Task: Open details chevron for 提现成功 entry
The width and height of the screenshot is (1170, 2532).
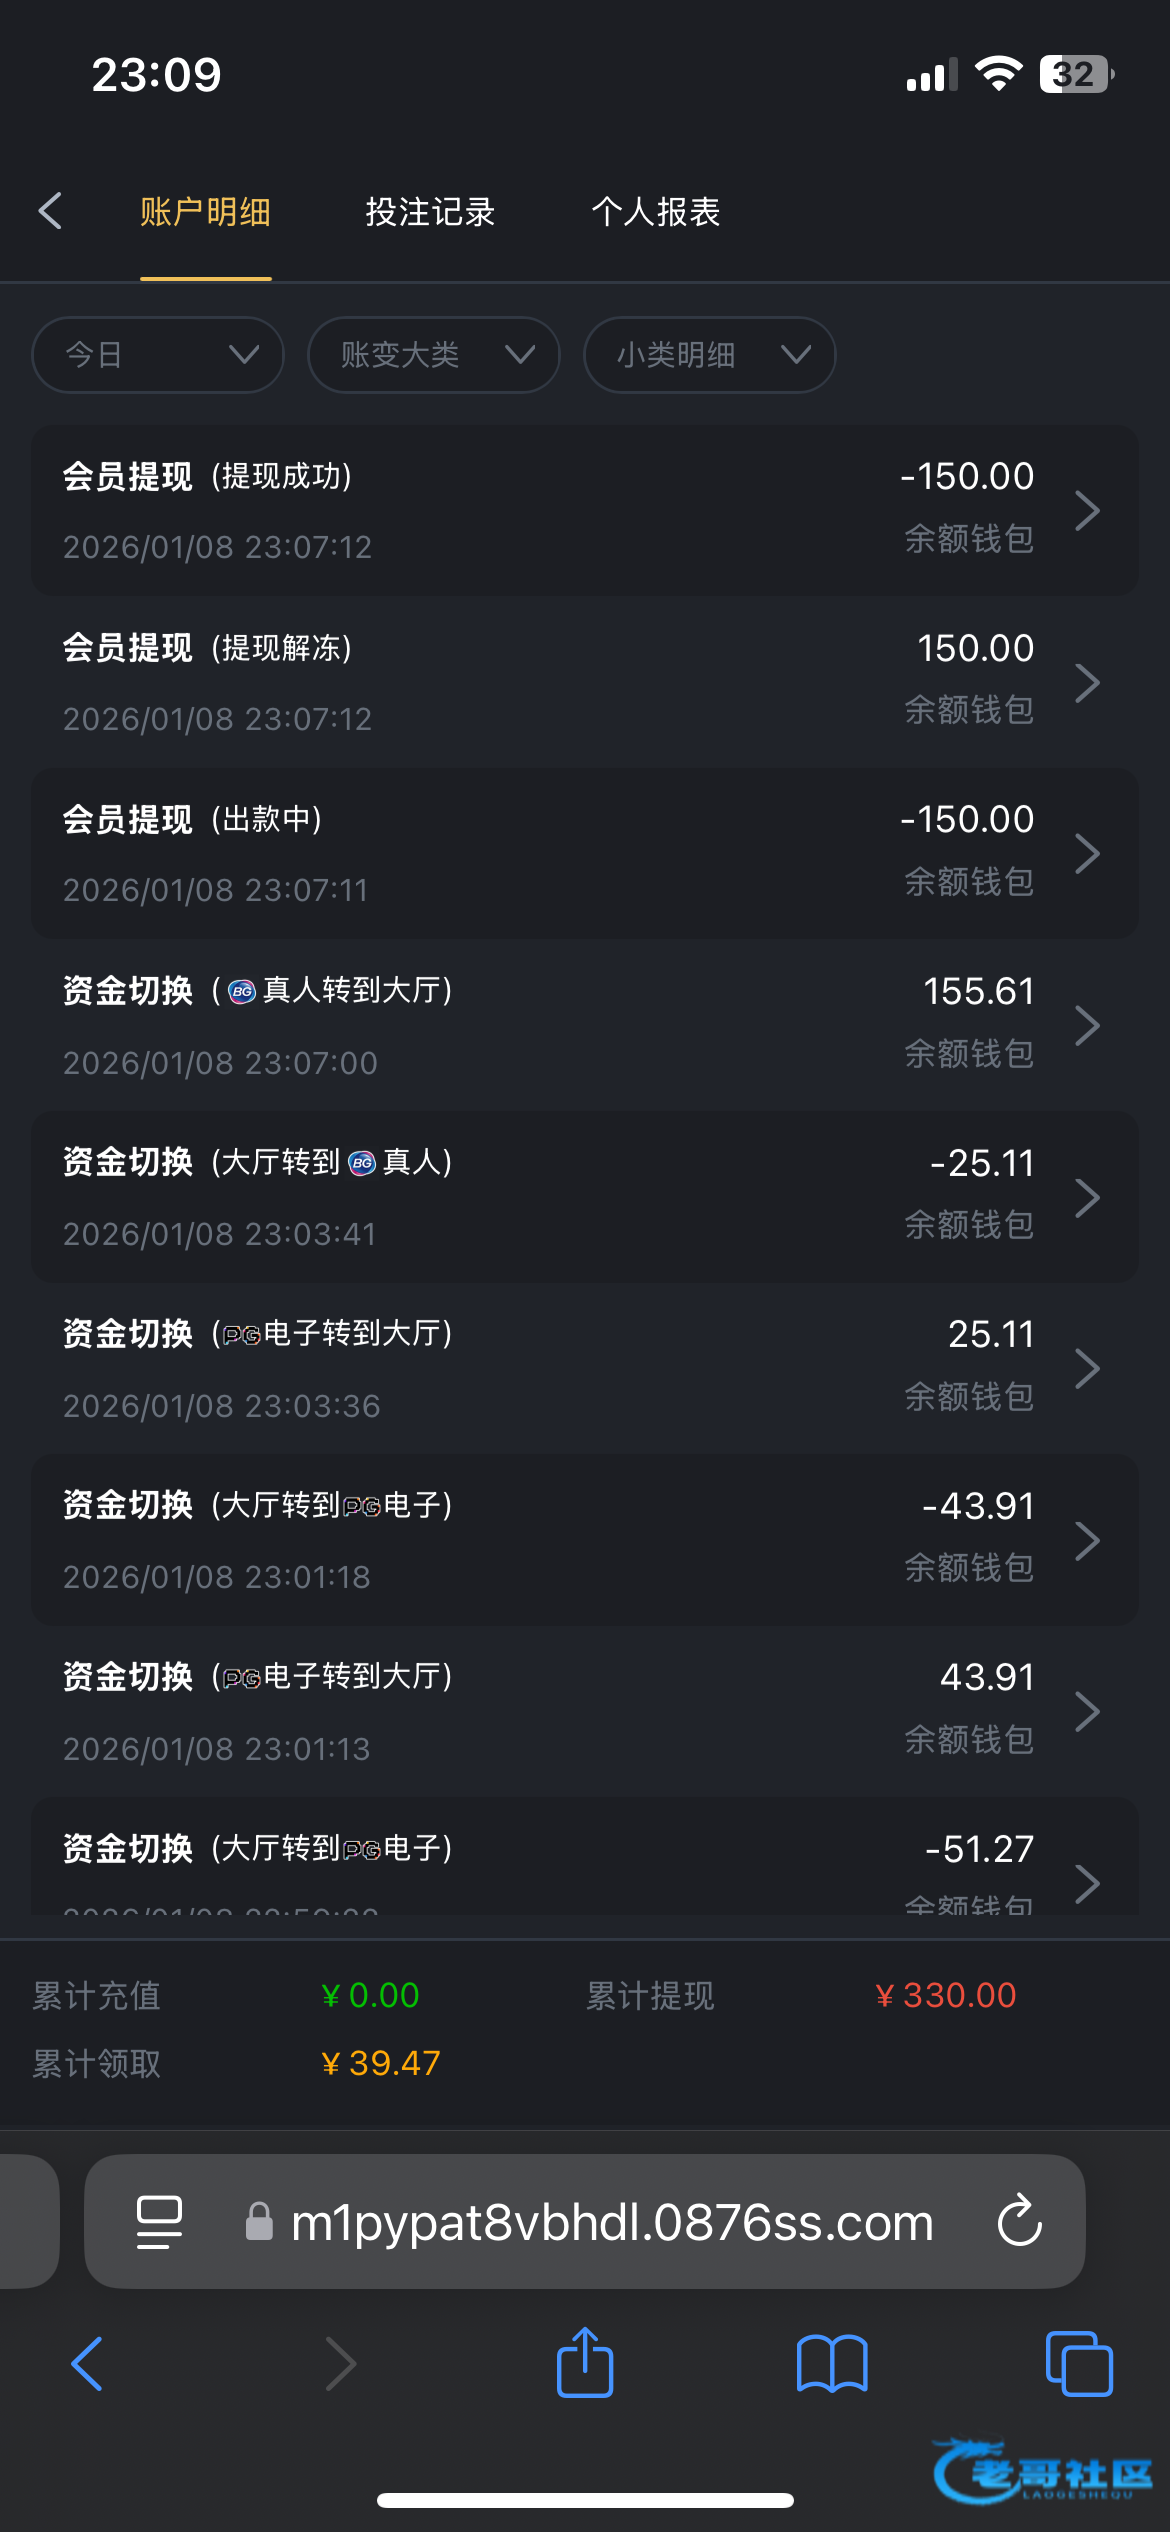Action: pyautogui.click(x=1087, y=511)
